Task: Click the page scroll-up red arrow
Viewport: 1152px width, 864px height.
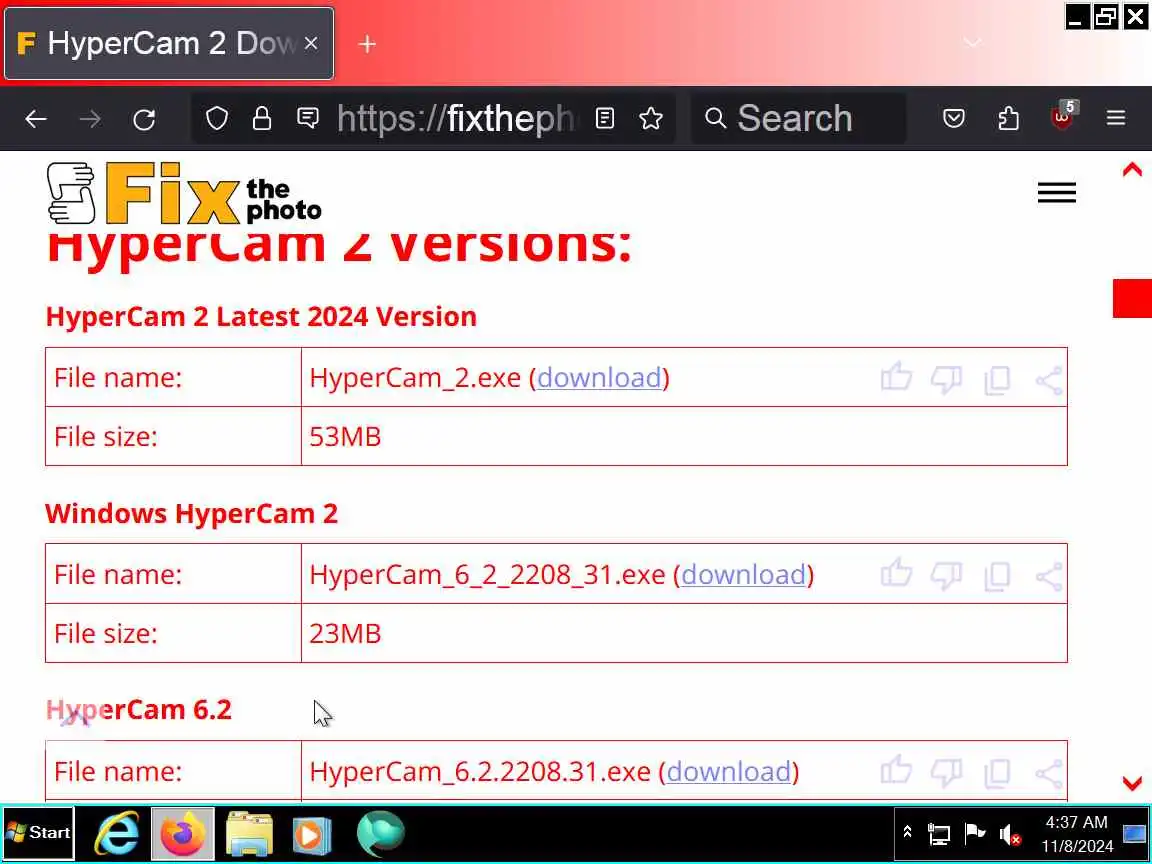Action: pyautogui.click(x=1132, y=170)
